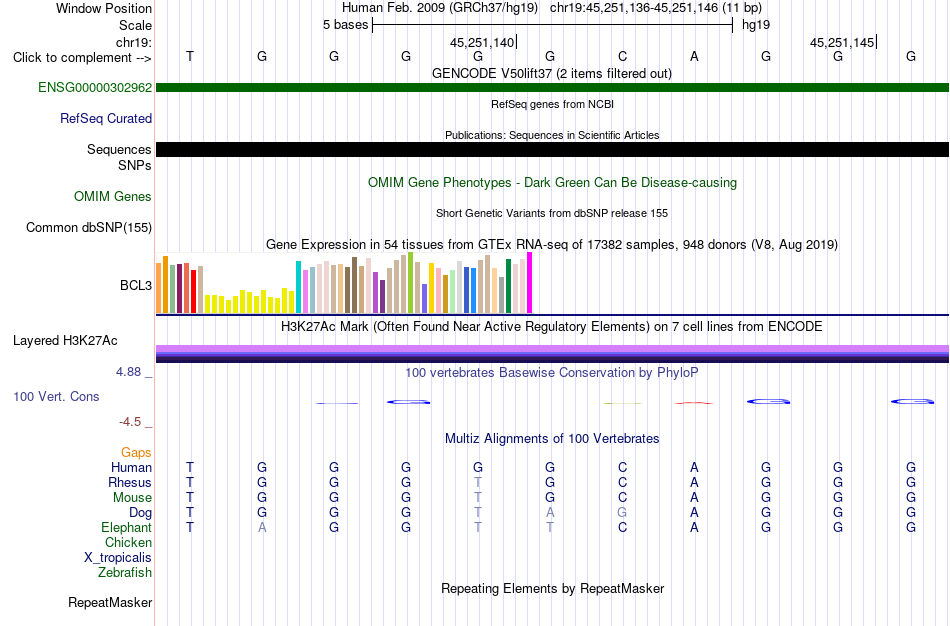The image size is (950, 626).
Task: Click 'Multiz Alignments of 100 Vertebrates' title
Action: point(551,438)
